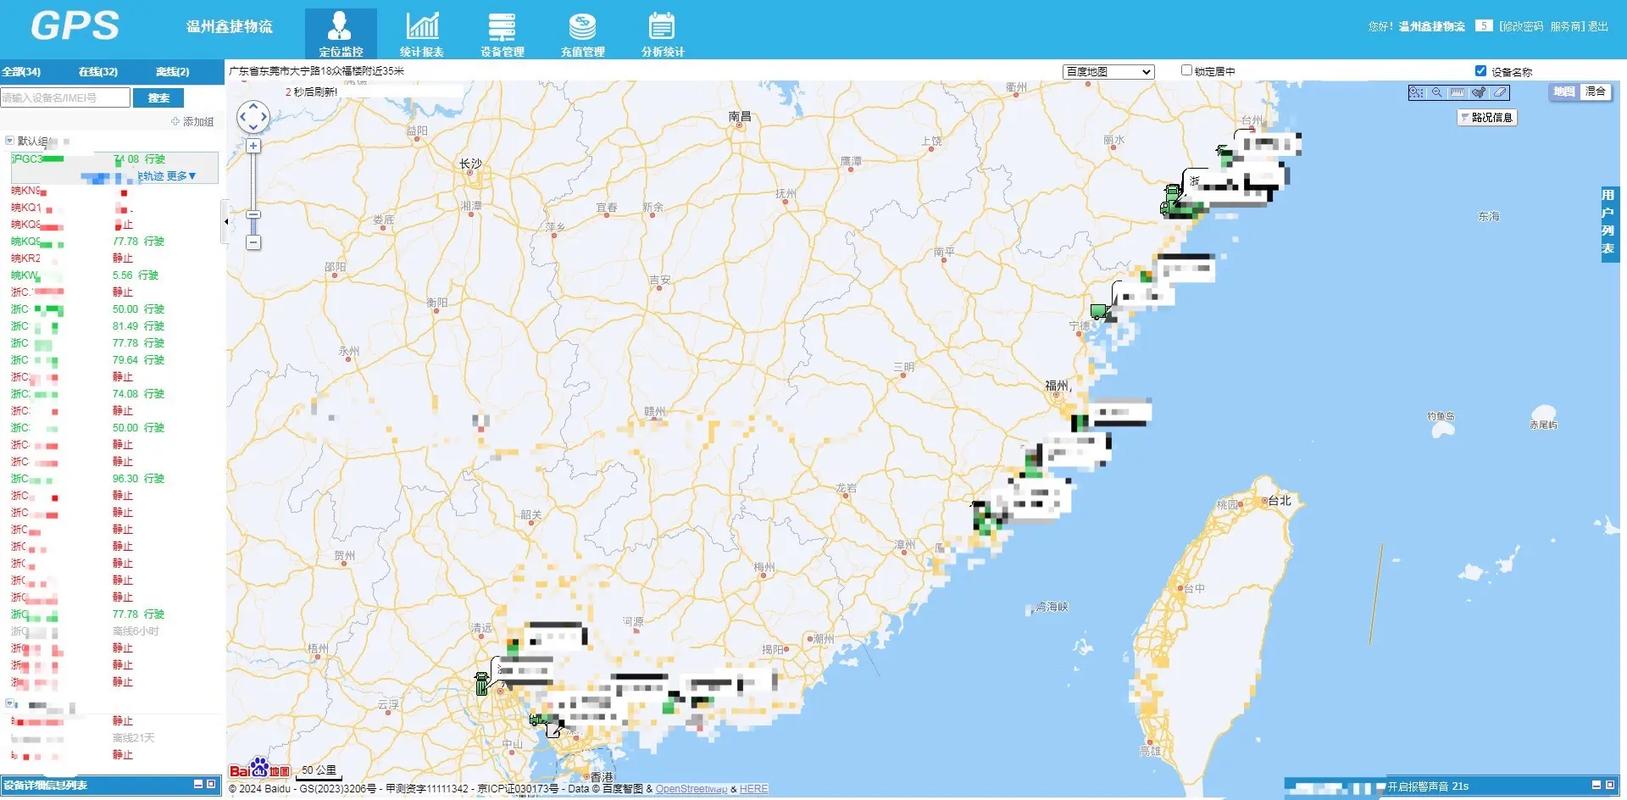
Task: Open the 百度地图 map provider dropdown
Action: pyautogui.click(x=1108, y=72)
